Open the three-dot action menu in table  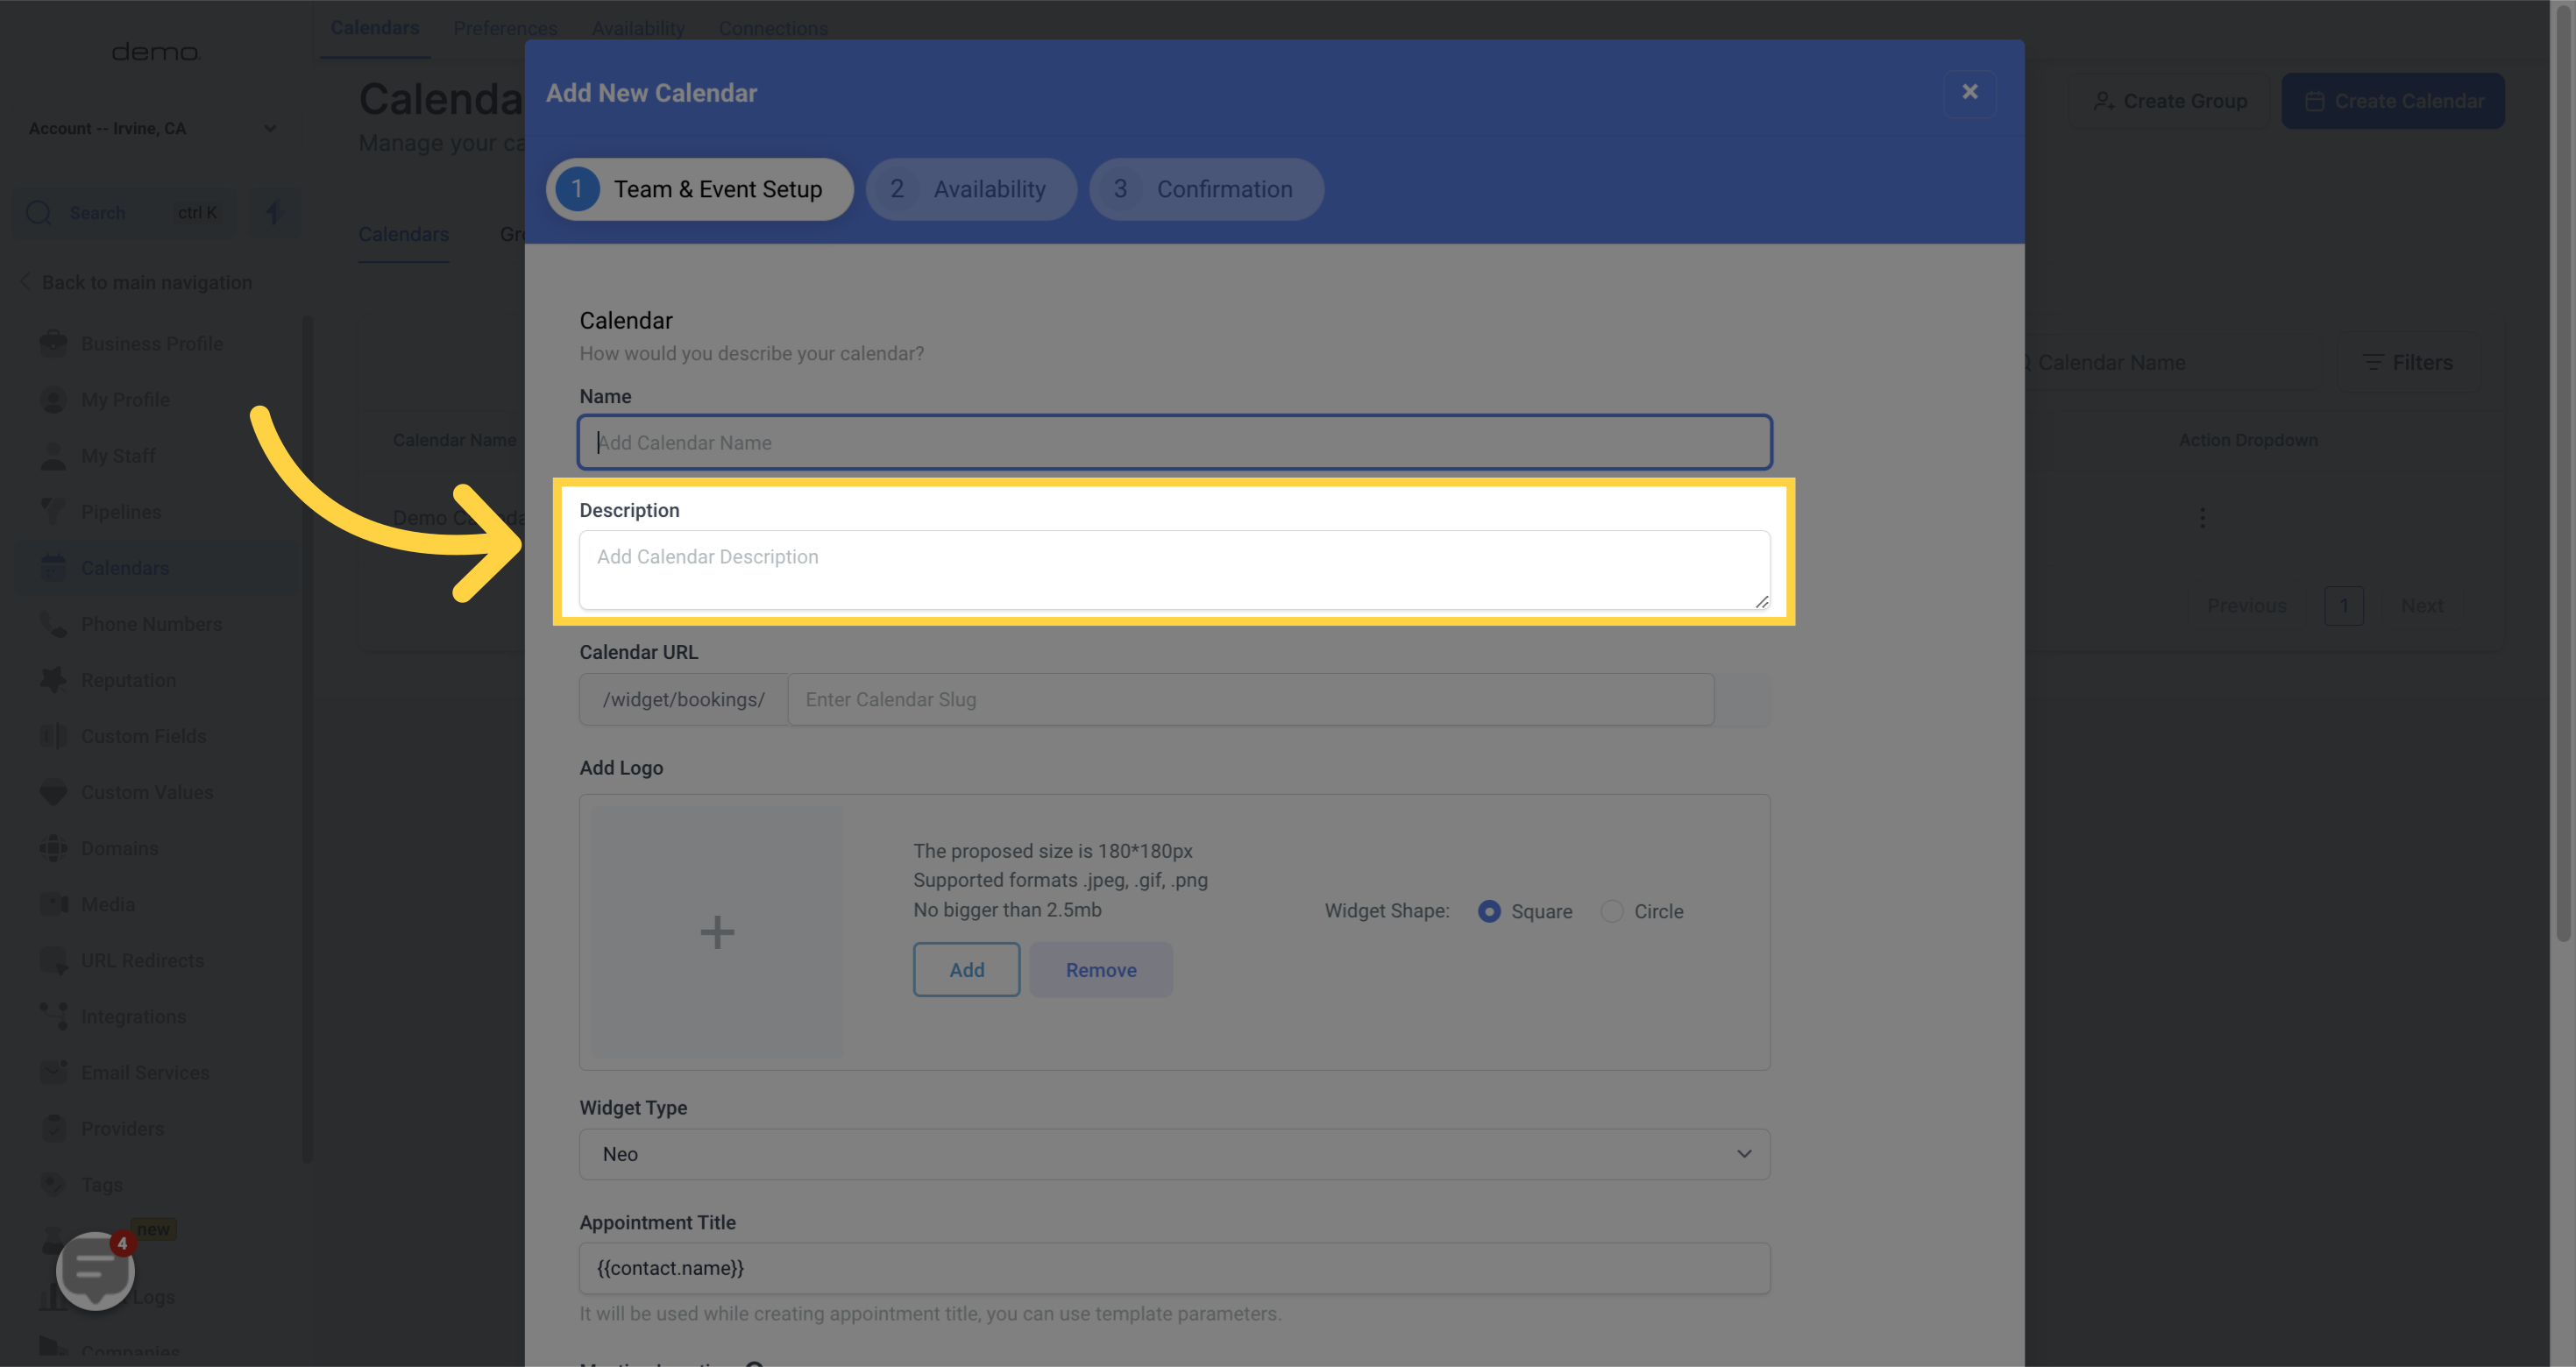pyautogui.click(x=2202, y=517)
